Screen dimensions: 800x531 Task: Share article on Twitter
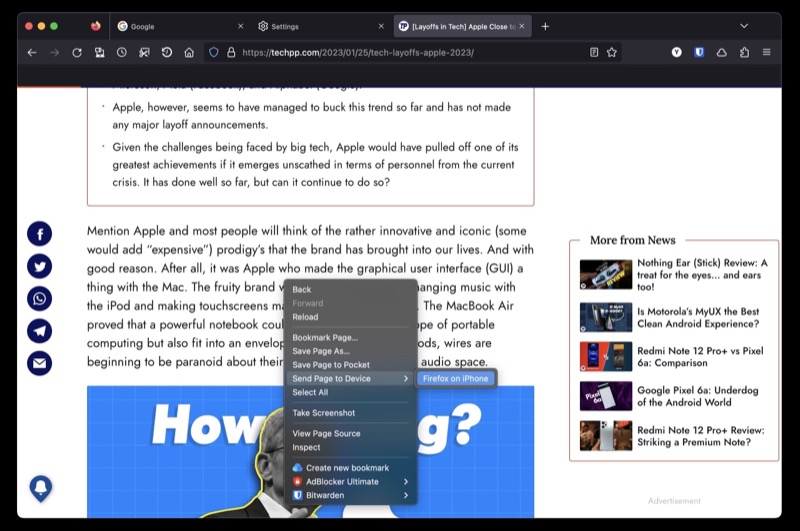coord(39,266)
